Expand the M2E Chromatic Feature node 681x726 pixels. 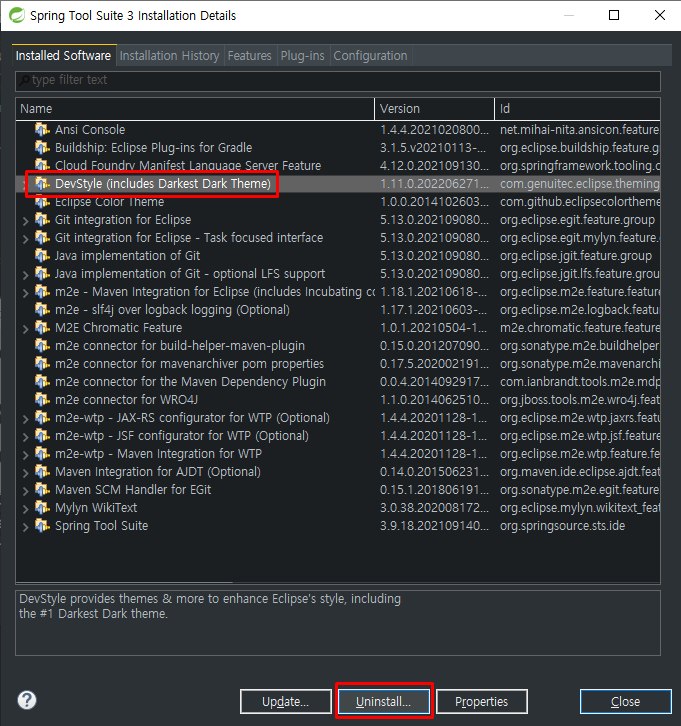click(25, 329)
